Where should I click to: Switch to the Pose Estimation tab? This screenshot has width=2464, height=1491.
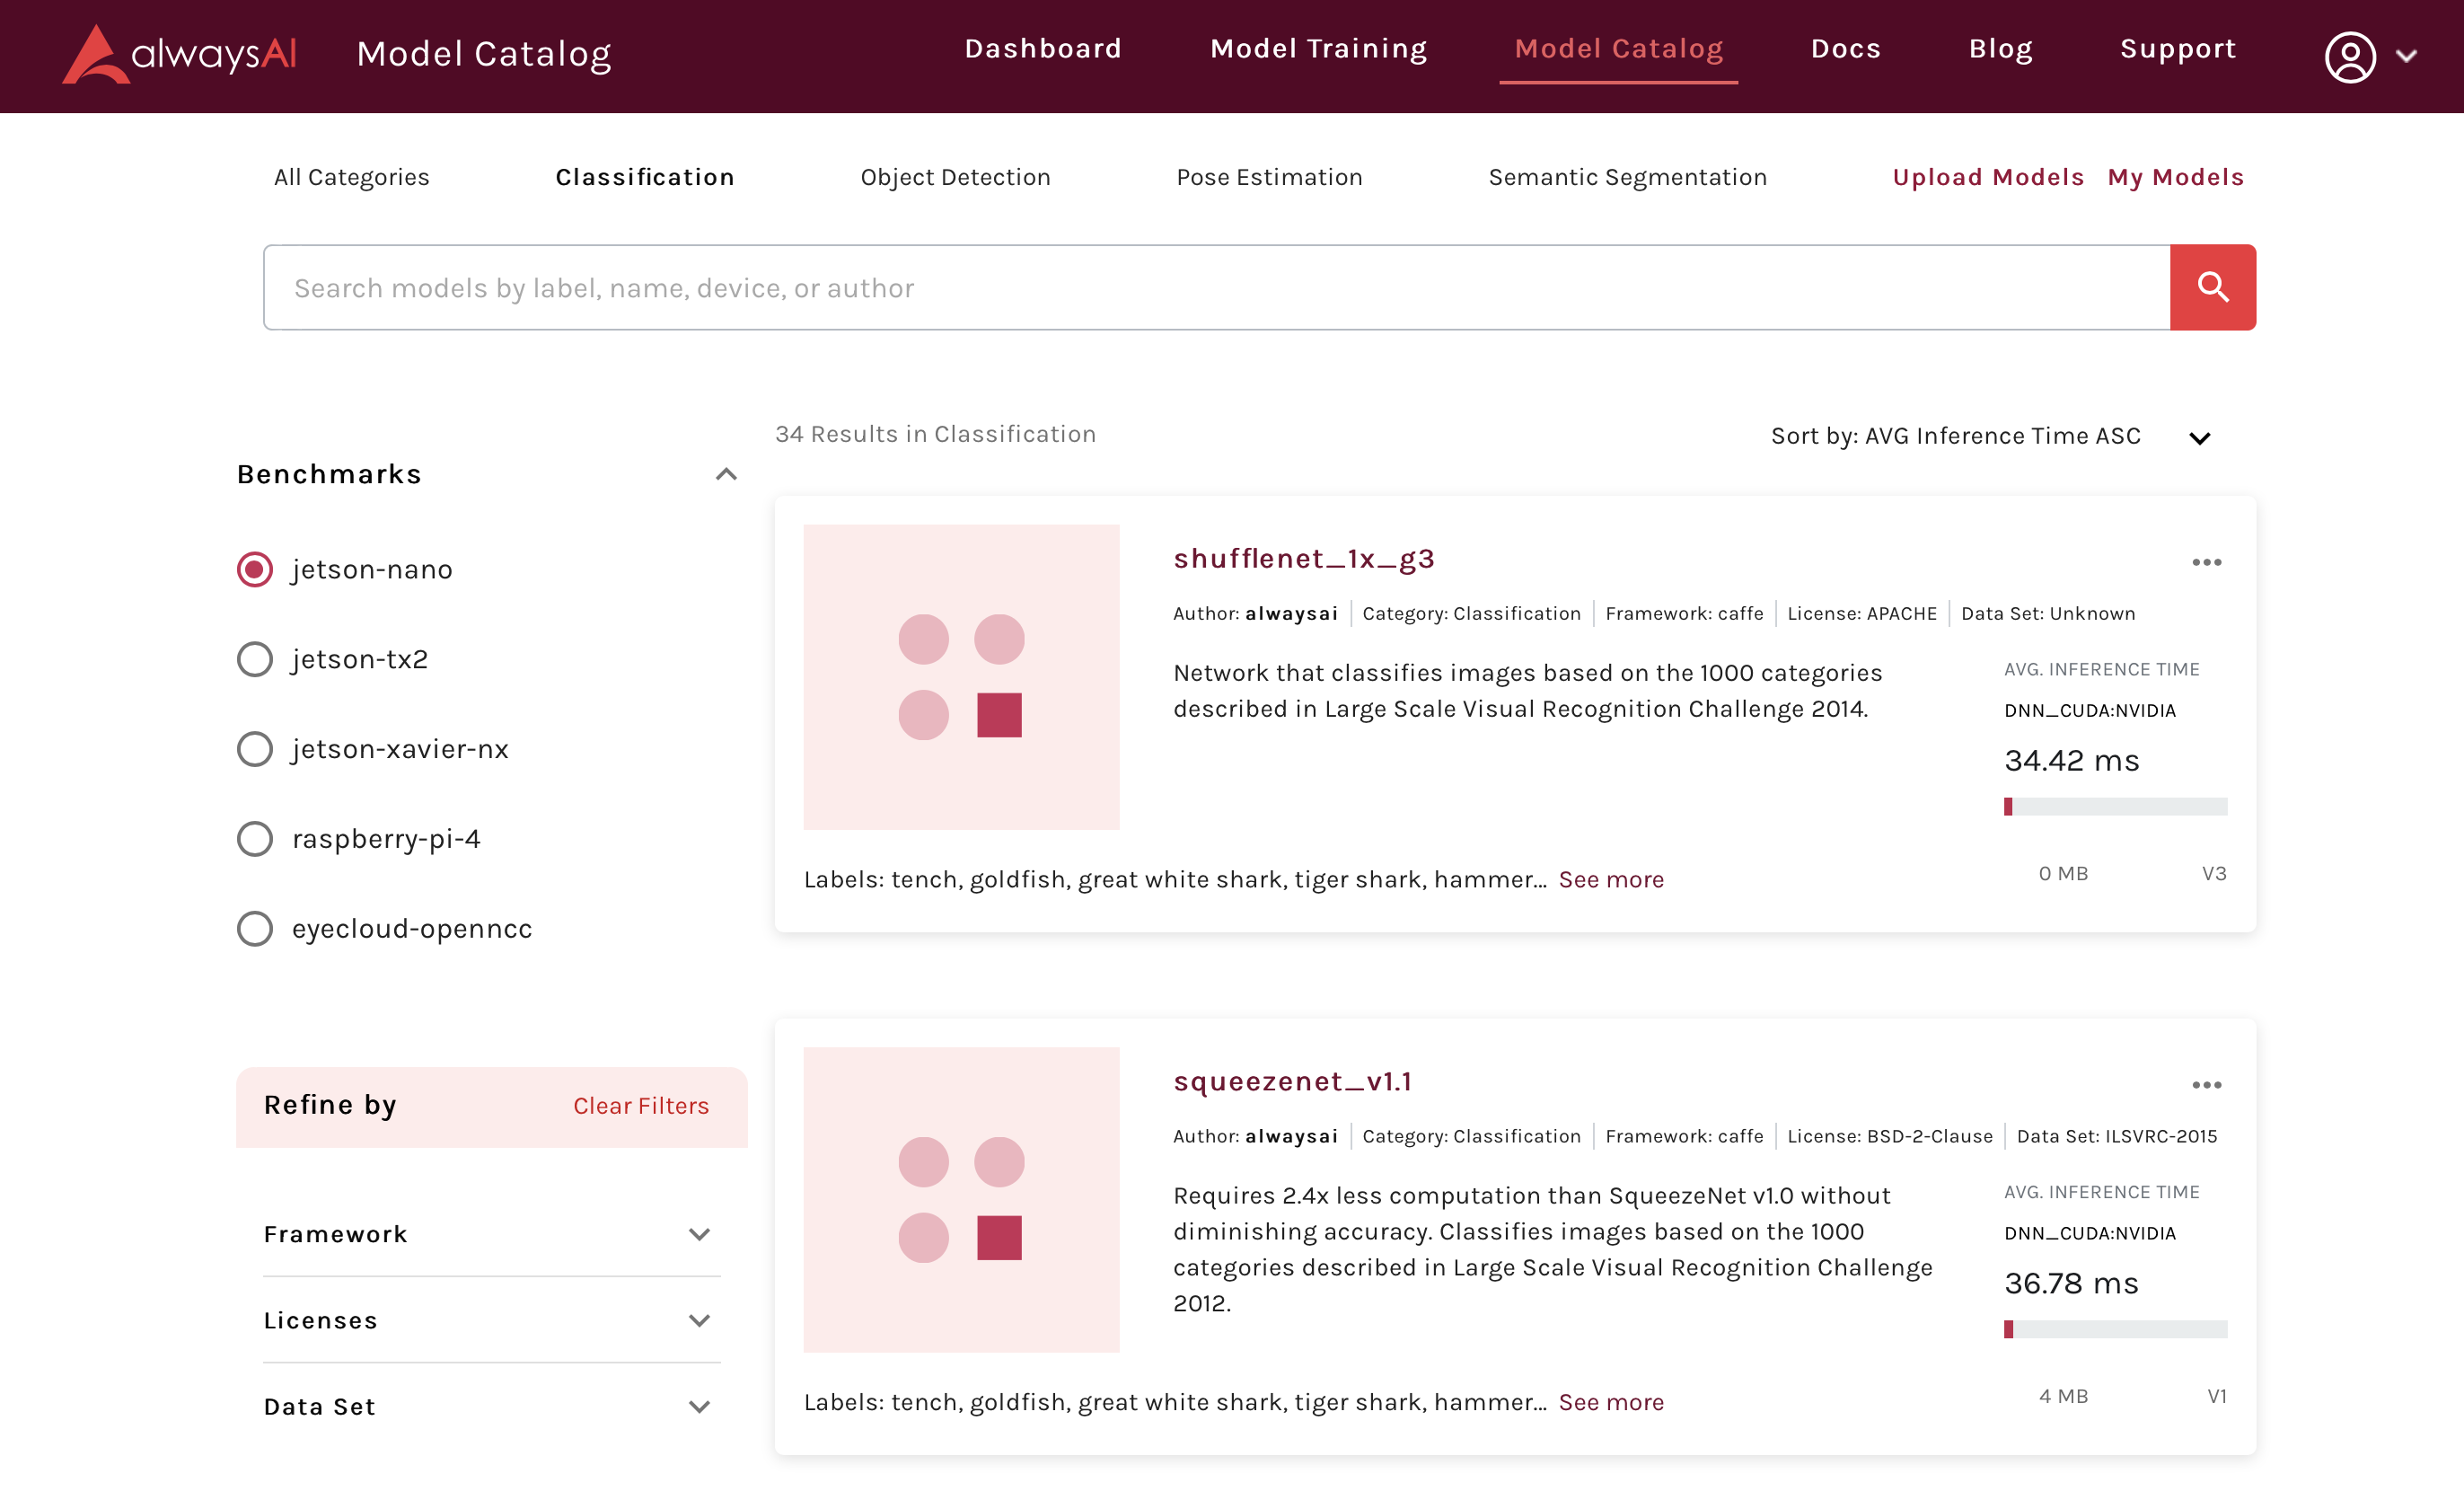(x=1269, y=177)
